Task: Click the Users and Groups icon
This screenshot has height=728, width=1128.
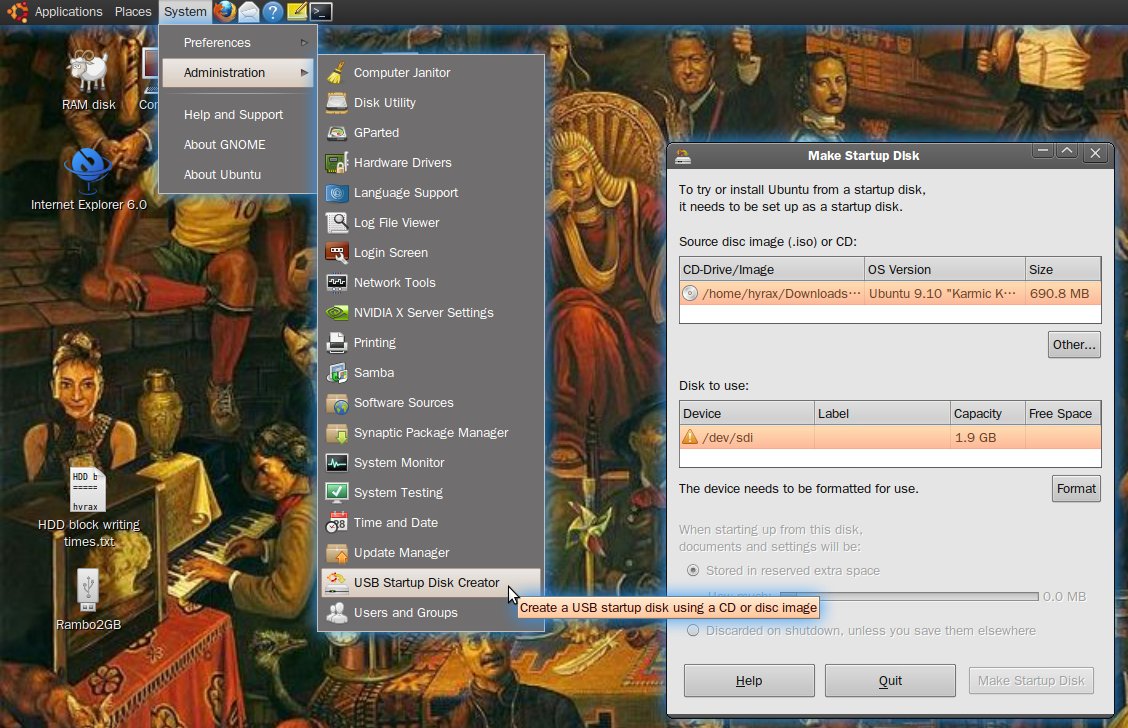Action: [x=336, y=613]
